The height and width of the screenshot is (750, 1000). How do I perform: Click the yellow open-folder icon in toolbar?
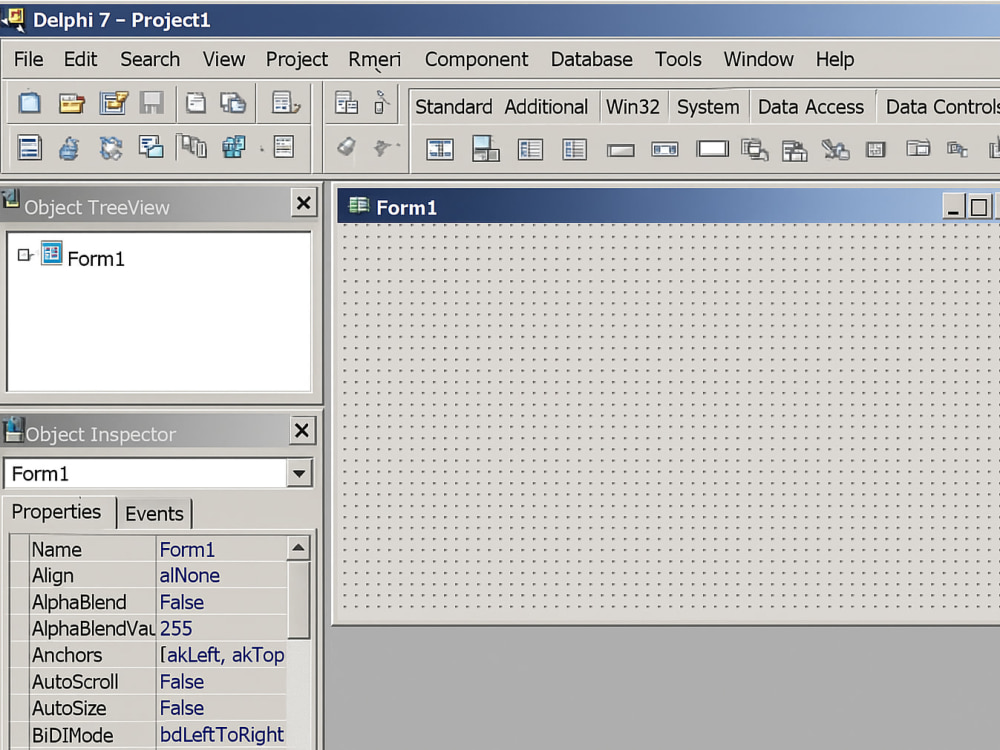point(71,103)
